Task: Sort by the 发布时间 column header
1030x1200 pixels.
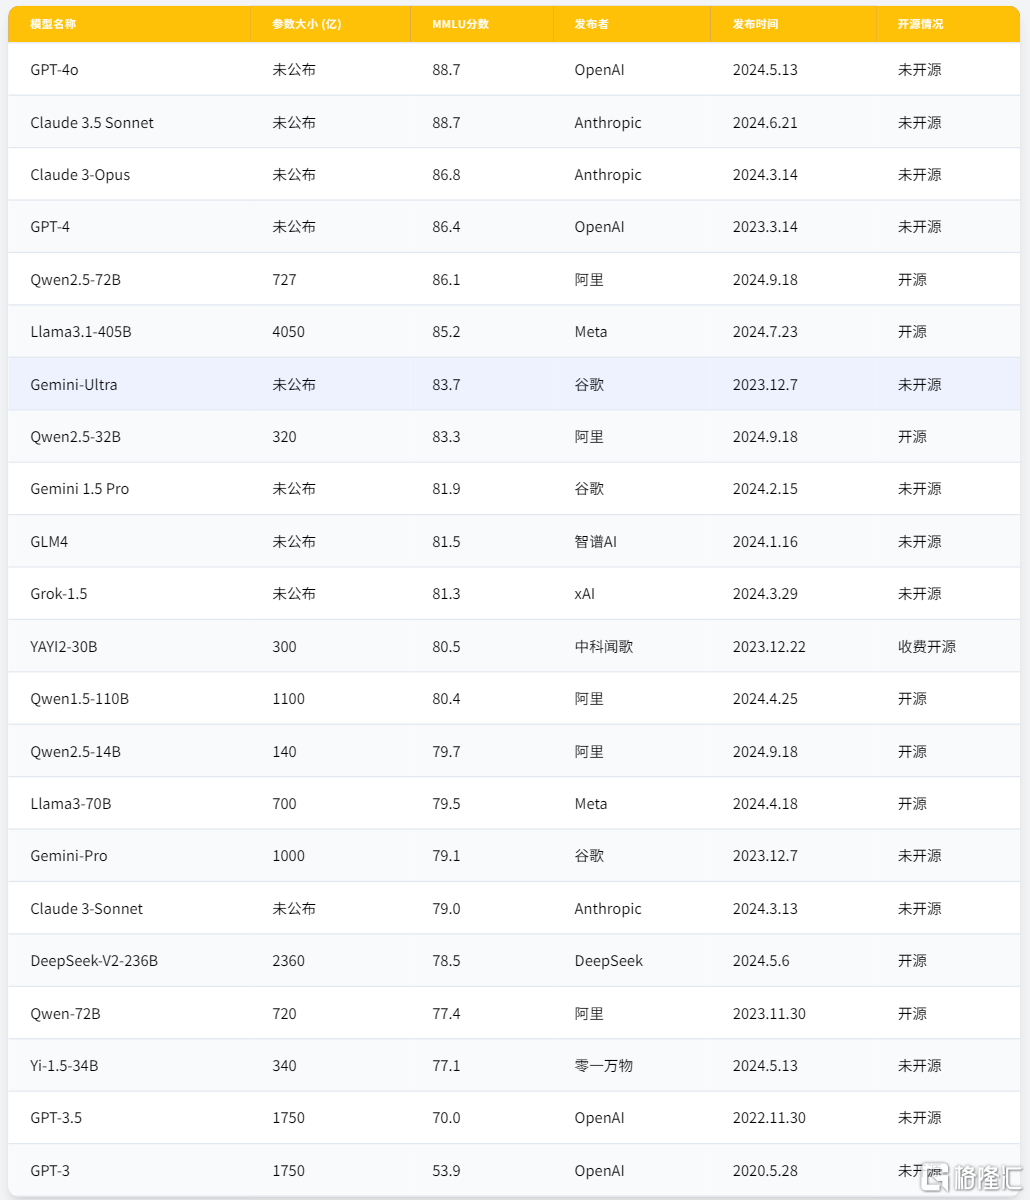Action: point(755,24)
